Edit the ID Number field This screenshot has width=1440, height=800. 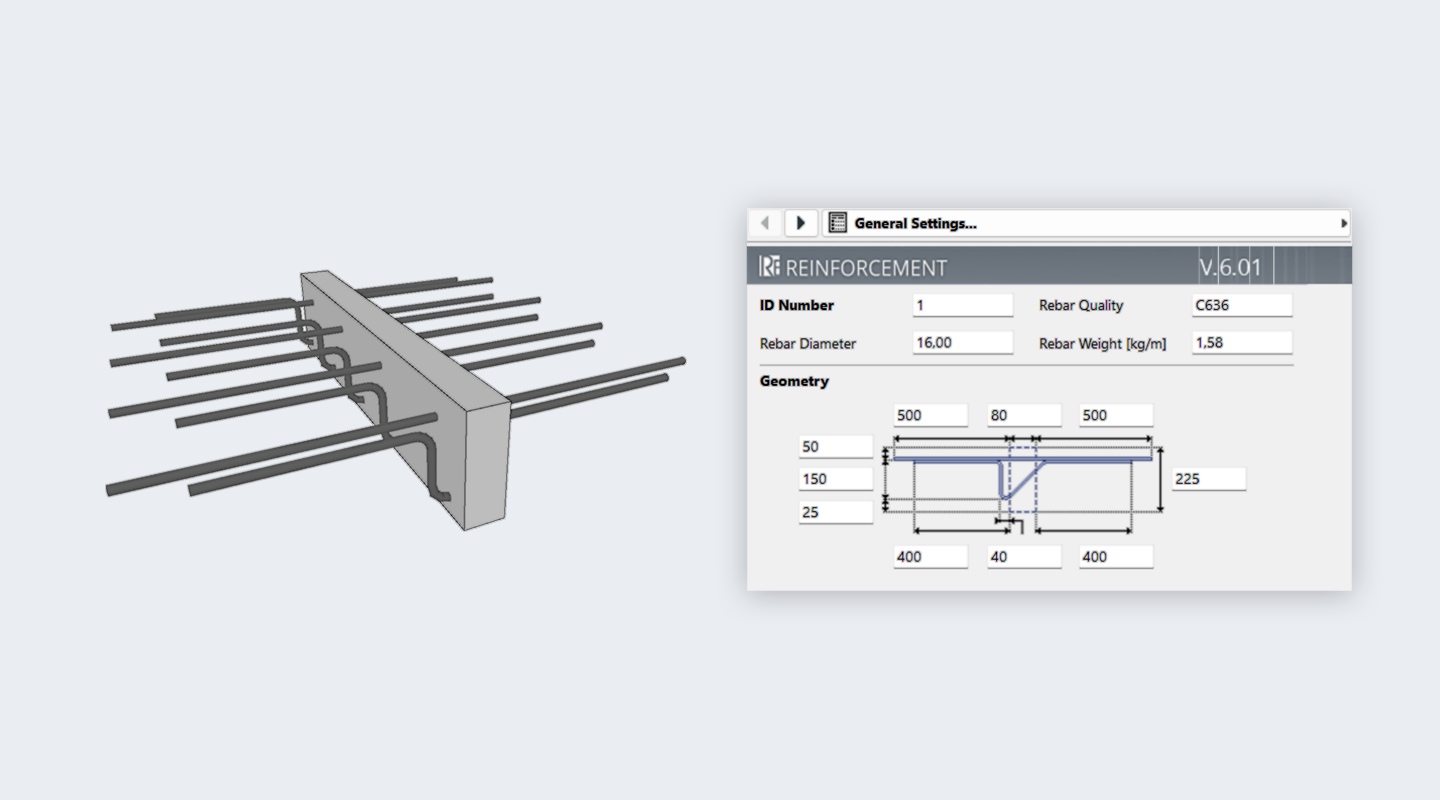point(962,305)
